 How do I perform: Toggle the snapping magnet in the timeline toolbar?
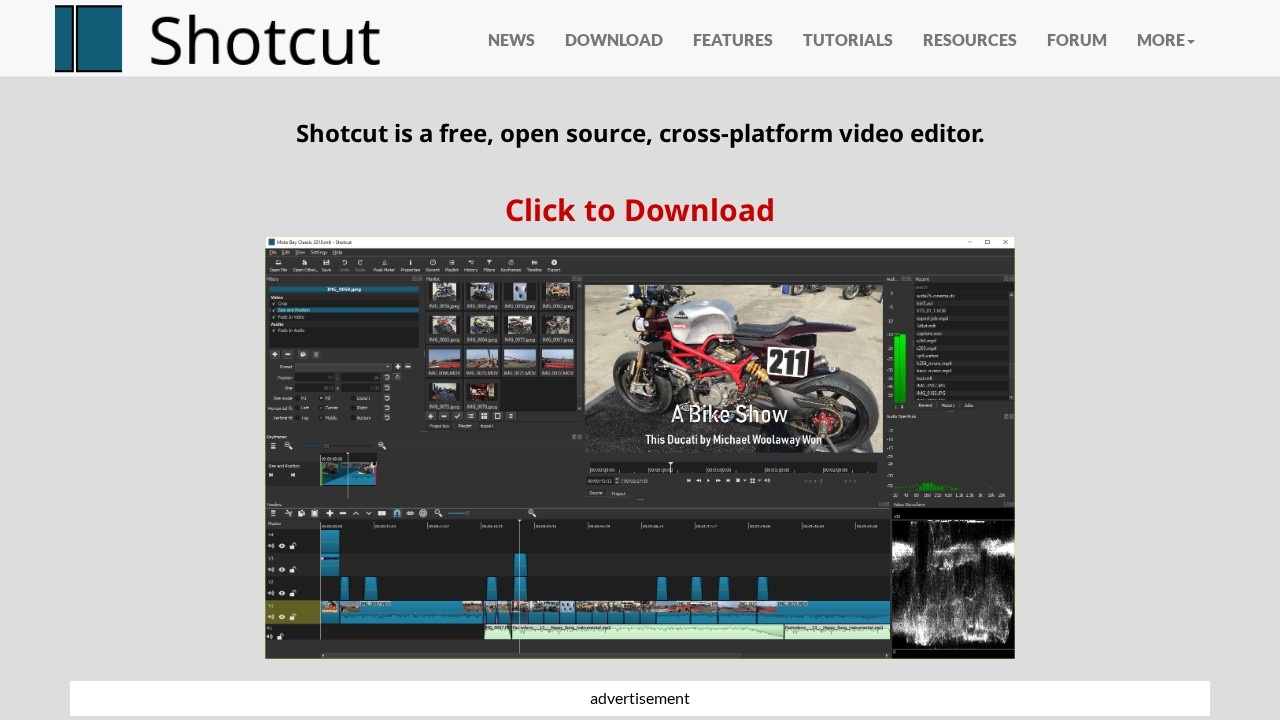tap(397, 512)
